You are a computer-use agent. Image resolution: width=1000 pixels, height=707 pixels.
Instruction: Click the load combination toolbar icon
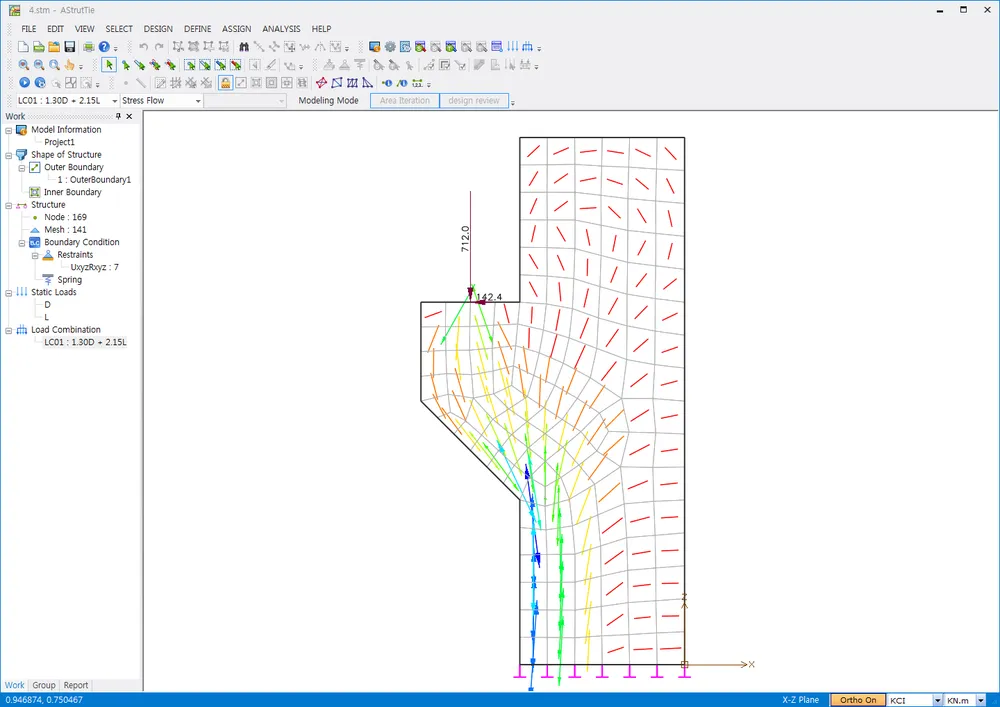pyautogui.click(x=527, y=47)
